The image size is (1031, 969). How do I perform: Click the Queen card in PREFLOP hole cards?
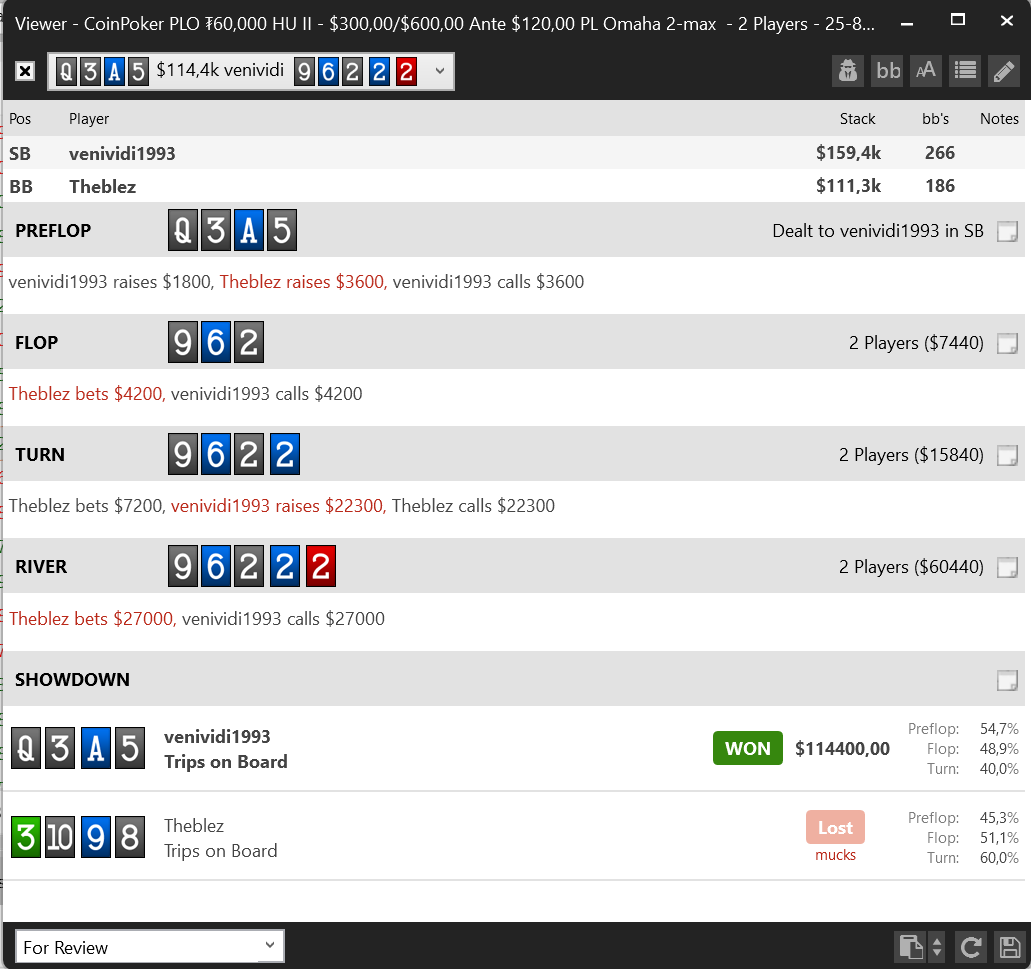pos(183,230)
